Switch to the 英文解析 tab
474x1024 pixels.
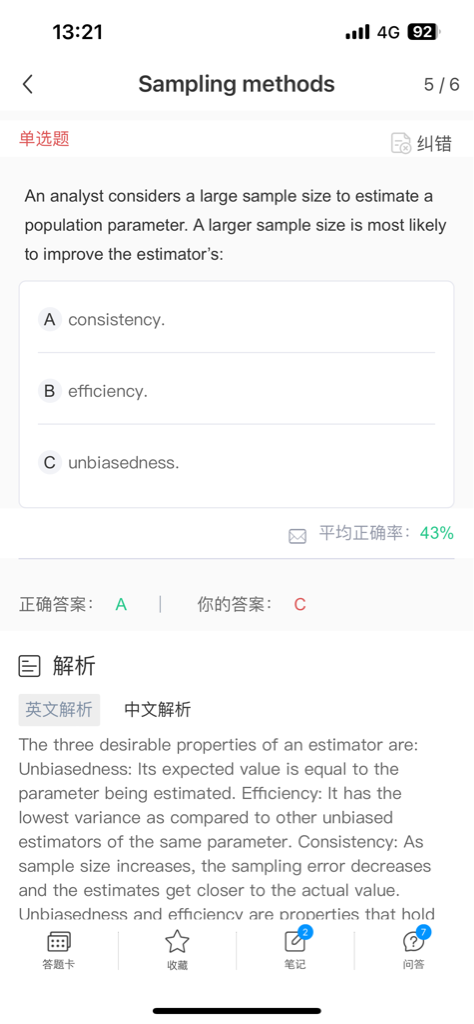coord(59,709)
